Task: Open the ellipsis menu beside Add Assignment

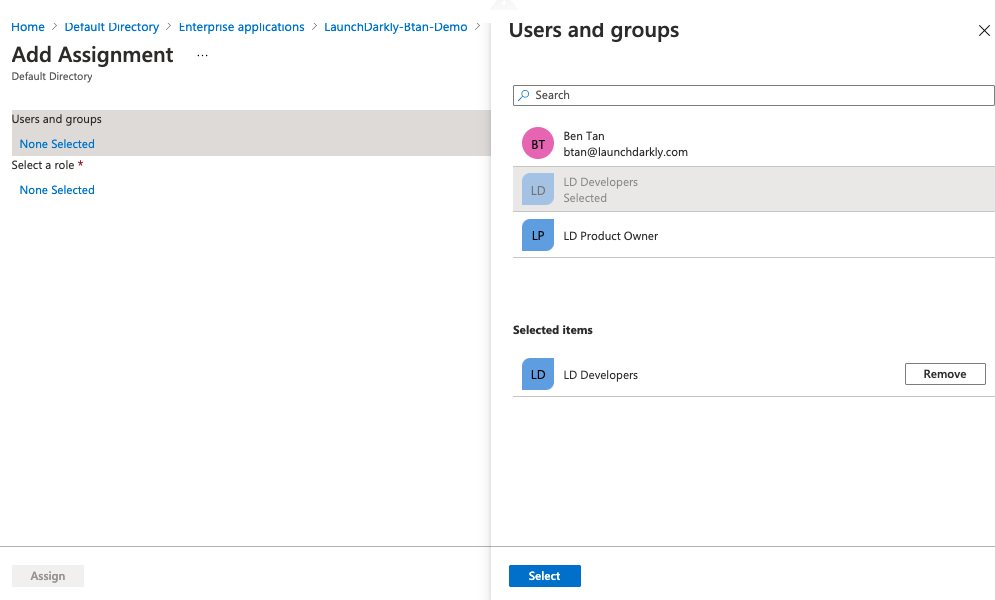Action: [x=202, y=54]
